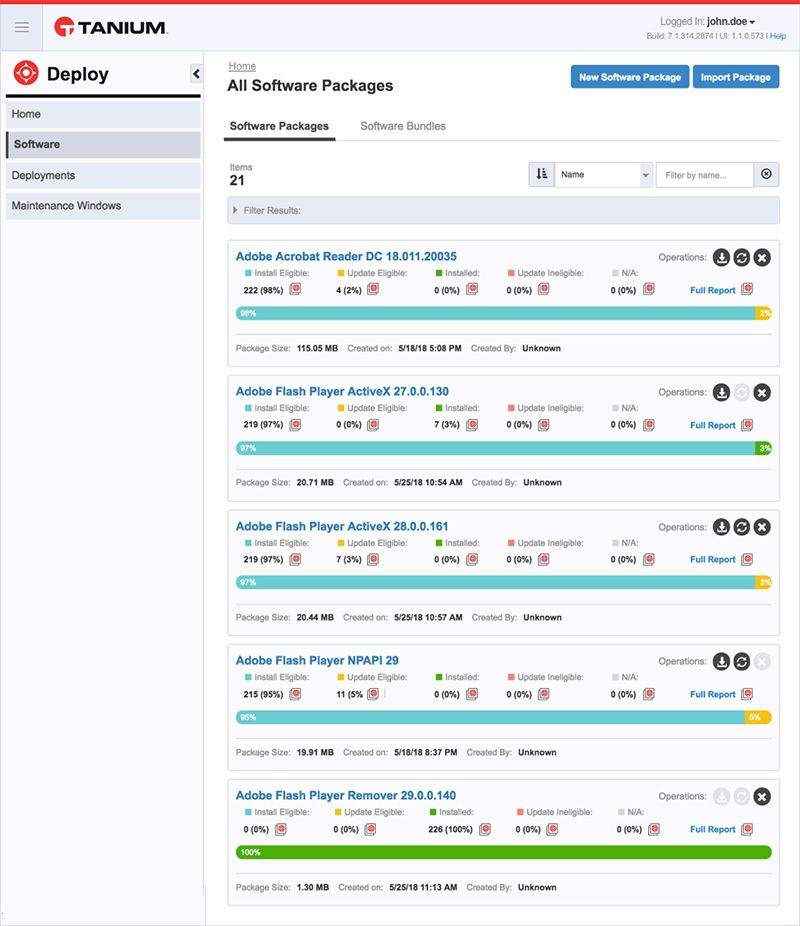Clear the name filter field
Screen dimensions: 800x926
click(x=766, y=174)
